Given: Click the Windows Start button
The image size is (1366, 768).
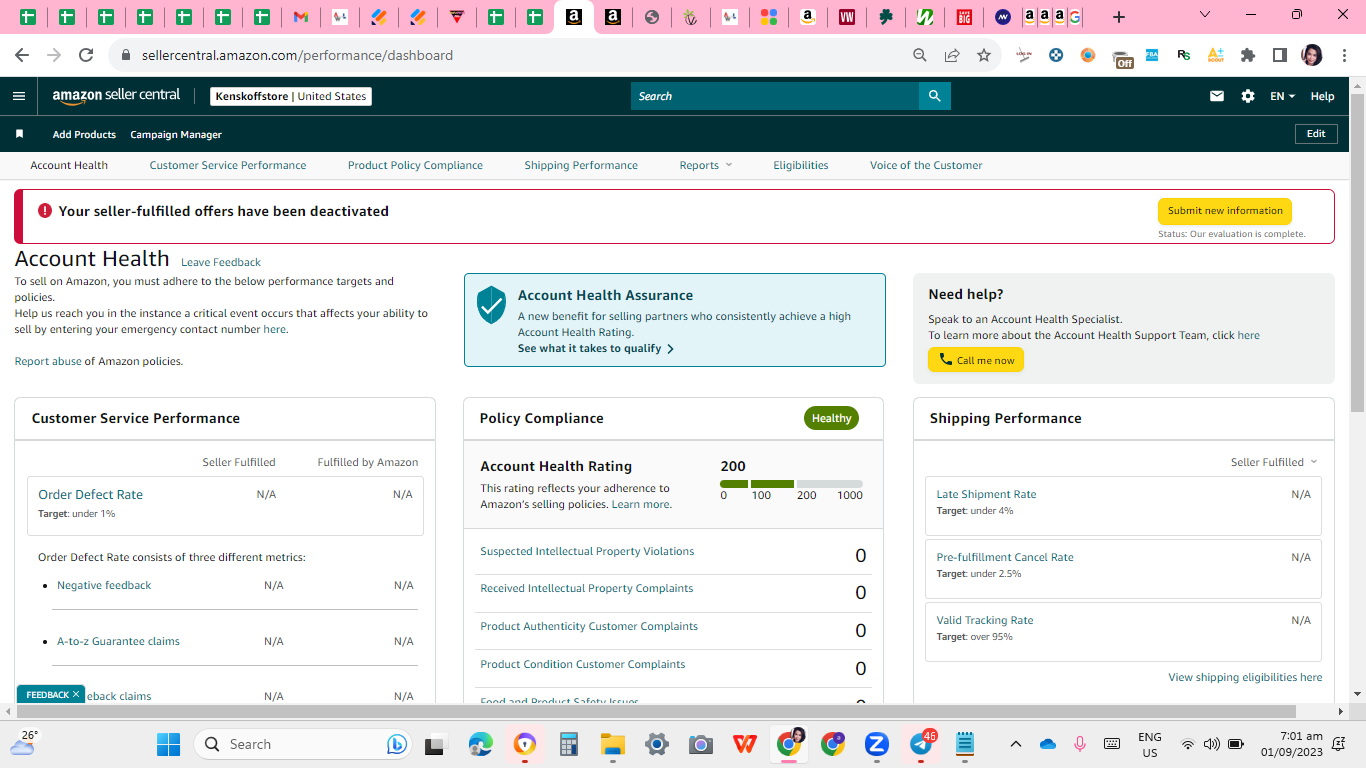Looking at the screenshot, I should 168,744.
